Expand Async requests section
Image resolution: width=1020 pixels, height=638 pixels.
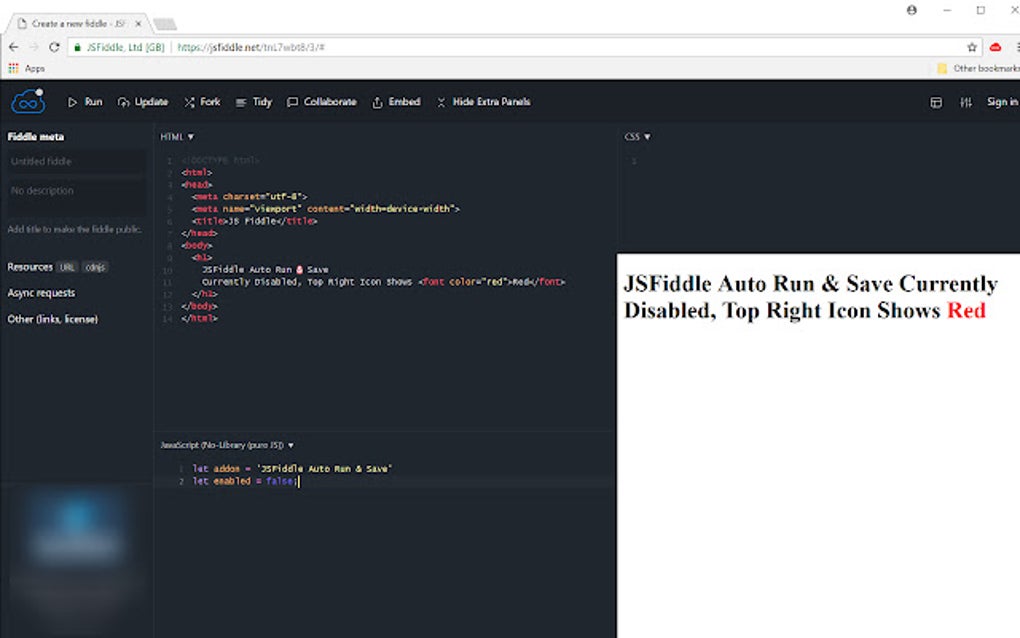click(x=41, y=293)
